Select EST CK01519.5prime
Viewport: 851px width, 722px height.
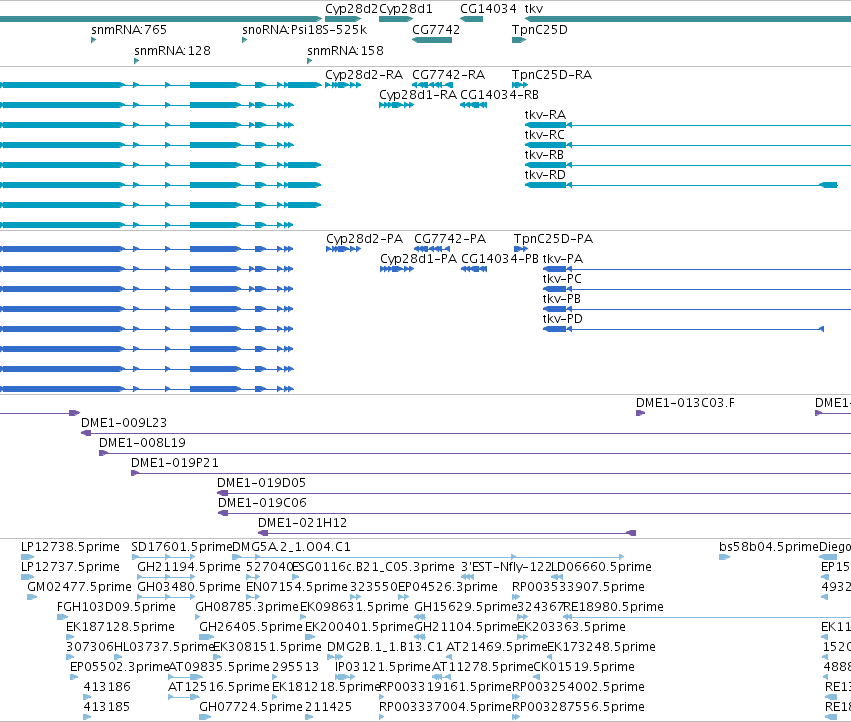tap(536, 677)
